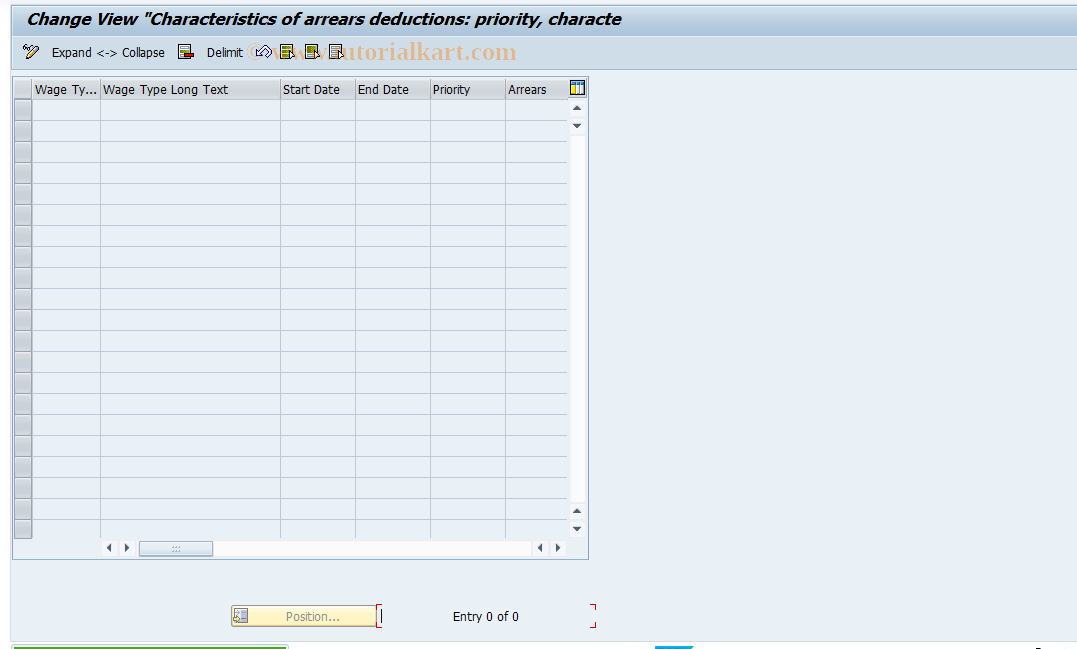Select the second table row selector
Image resolution: width=1077 pixels, height=649 pixels.
(x=23, y=131)
